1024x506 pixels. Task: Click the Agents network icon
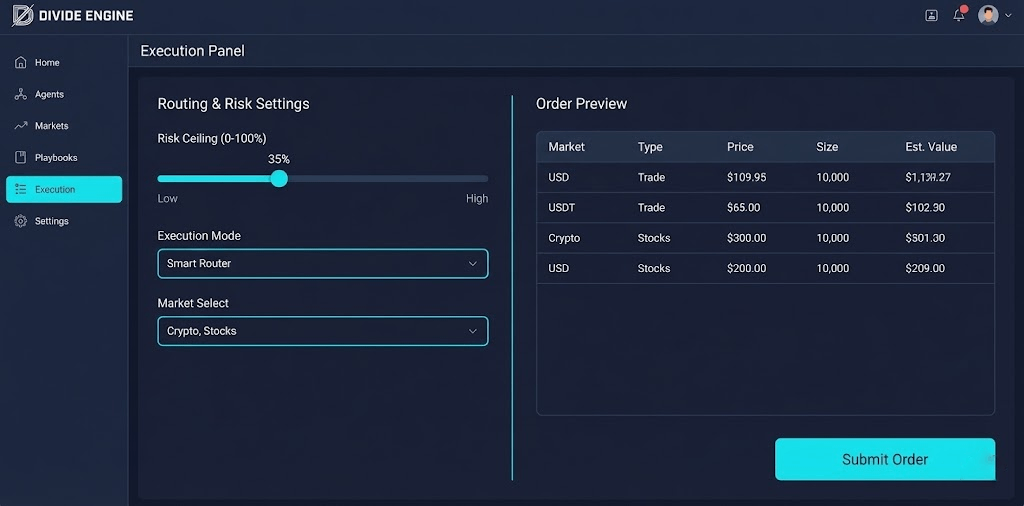pyautogui.click(x=21, y=94)
